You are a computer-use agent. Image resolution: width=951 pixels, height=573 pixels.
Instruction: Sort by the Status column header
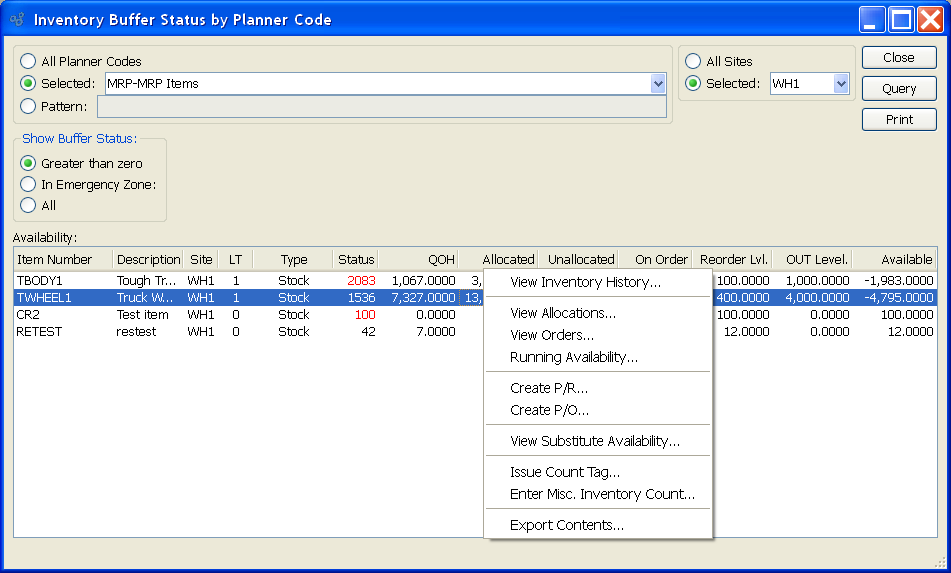pyautogui.click(x=355, y=260)
